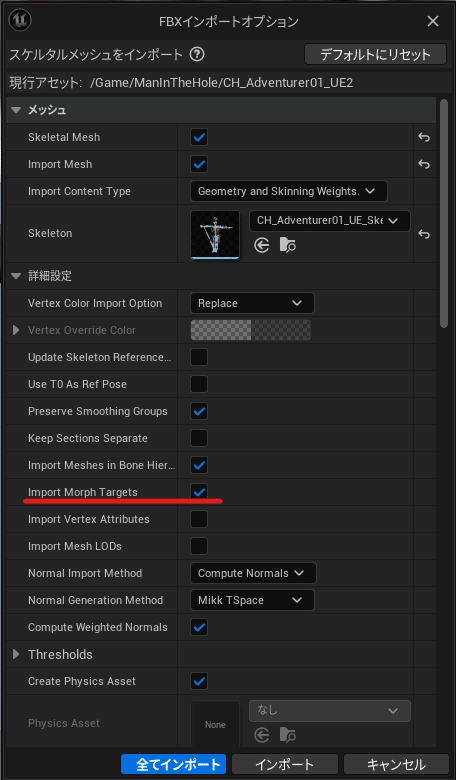Open the help question mark icon
This screenshot has height=780, width=456.
coord(197,54)
